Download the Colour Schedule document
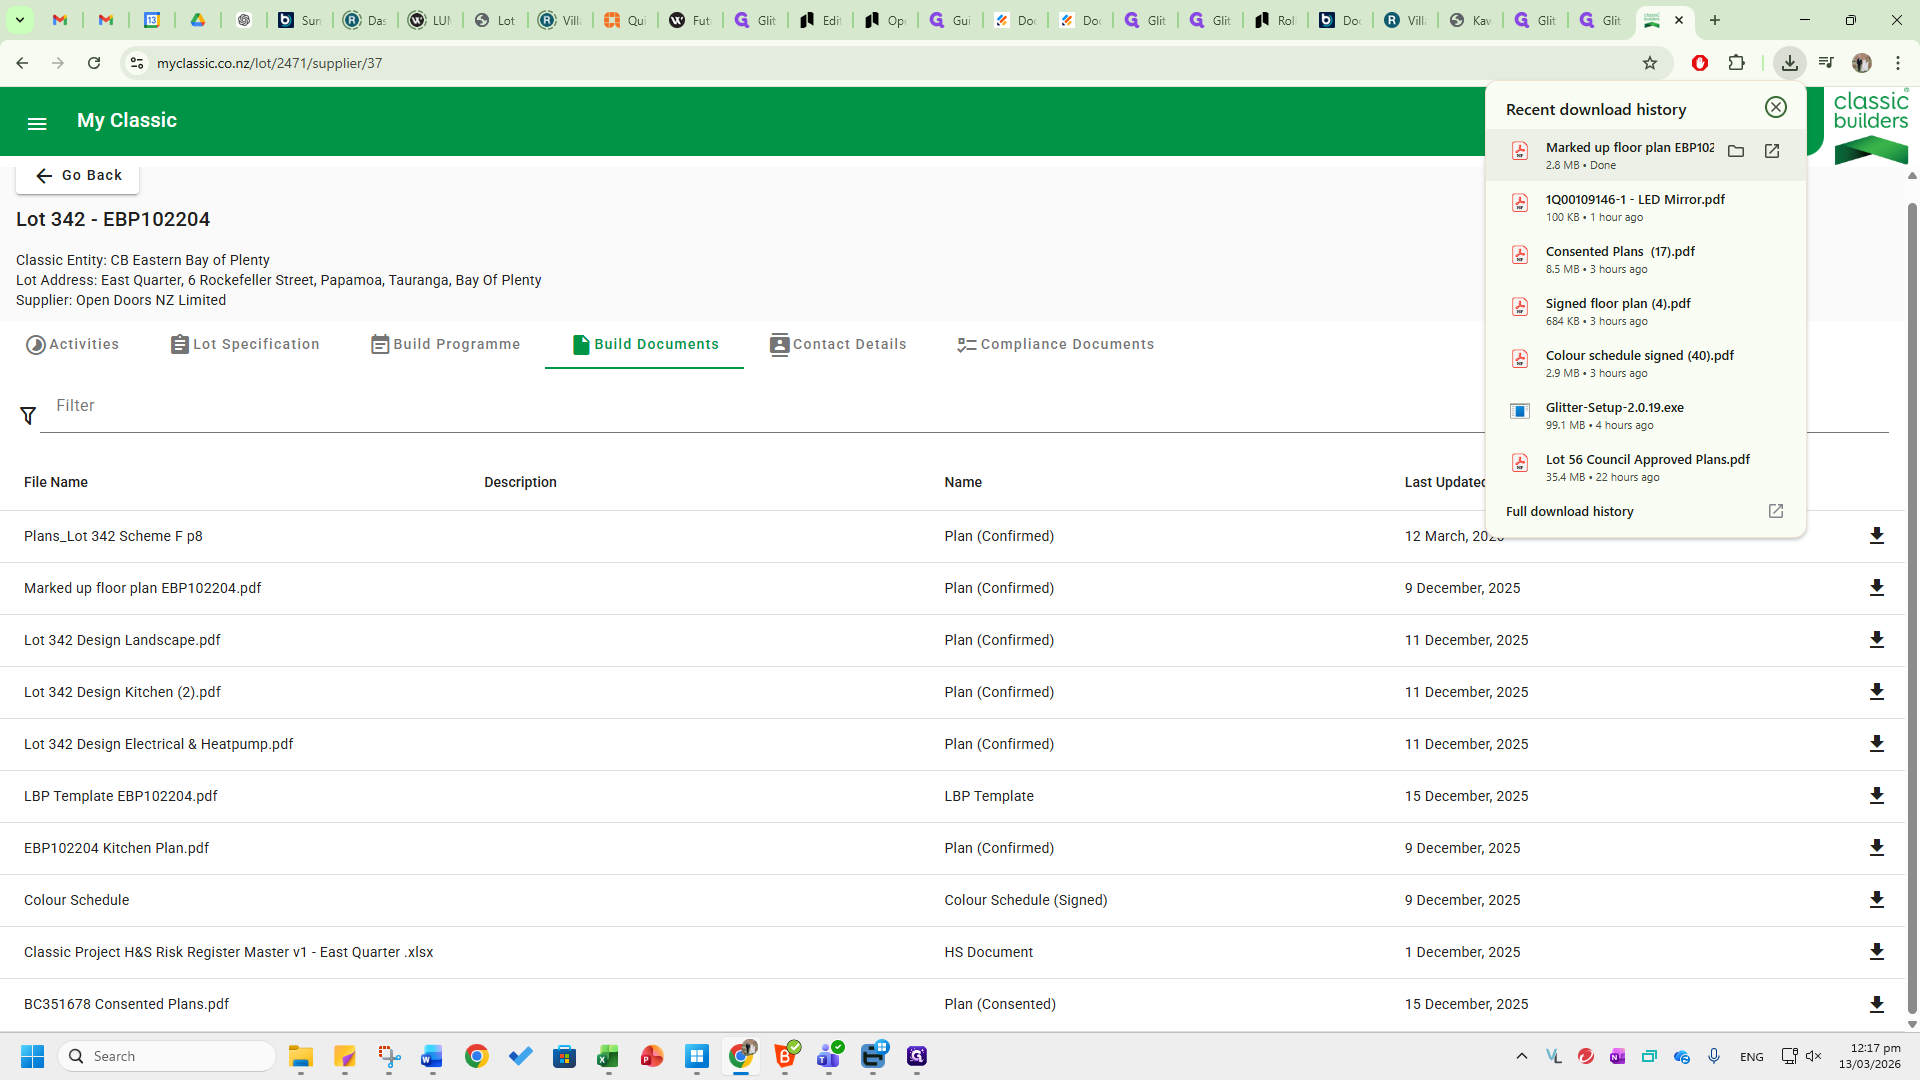The width and height of the screenshot is (1920, 1080). [x=1876, y=900]
